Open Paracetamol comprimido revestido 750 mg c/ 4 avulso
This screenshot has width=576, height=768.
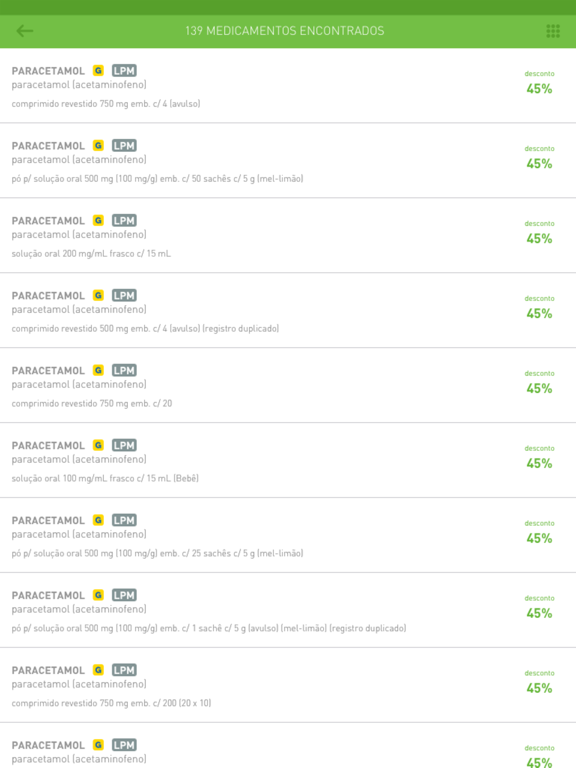pos(288,86)
